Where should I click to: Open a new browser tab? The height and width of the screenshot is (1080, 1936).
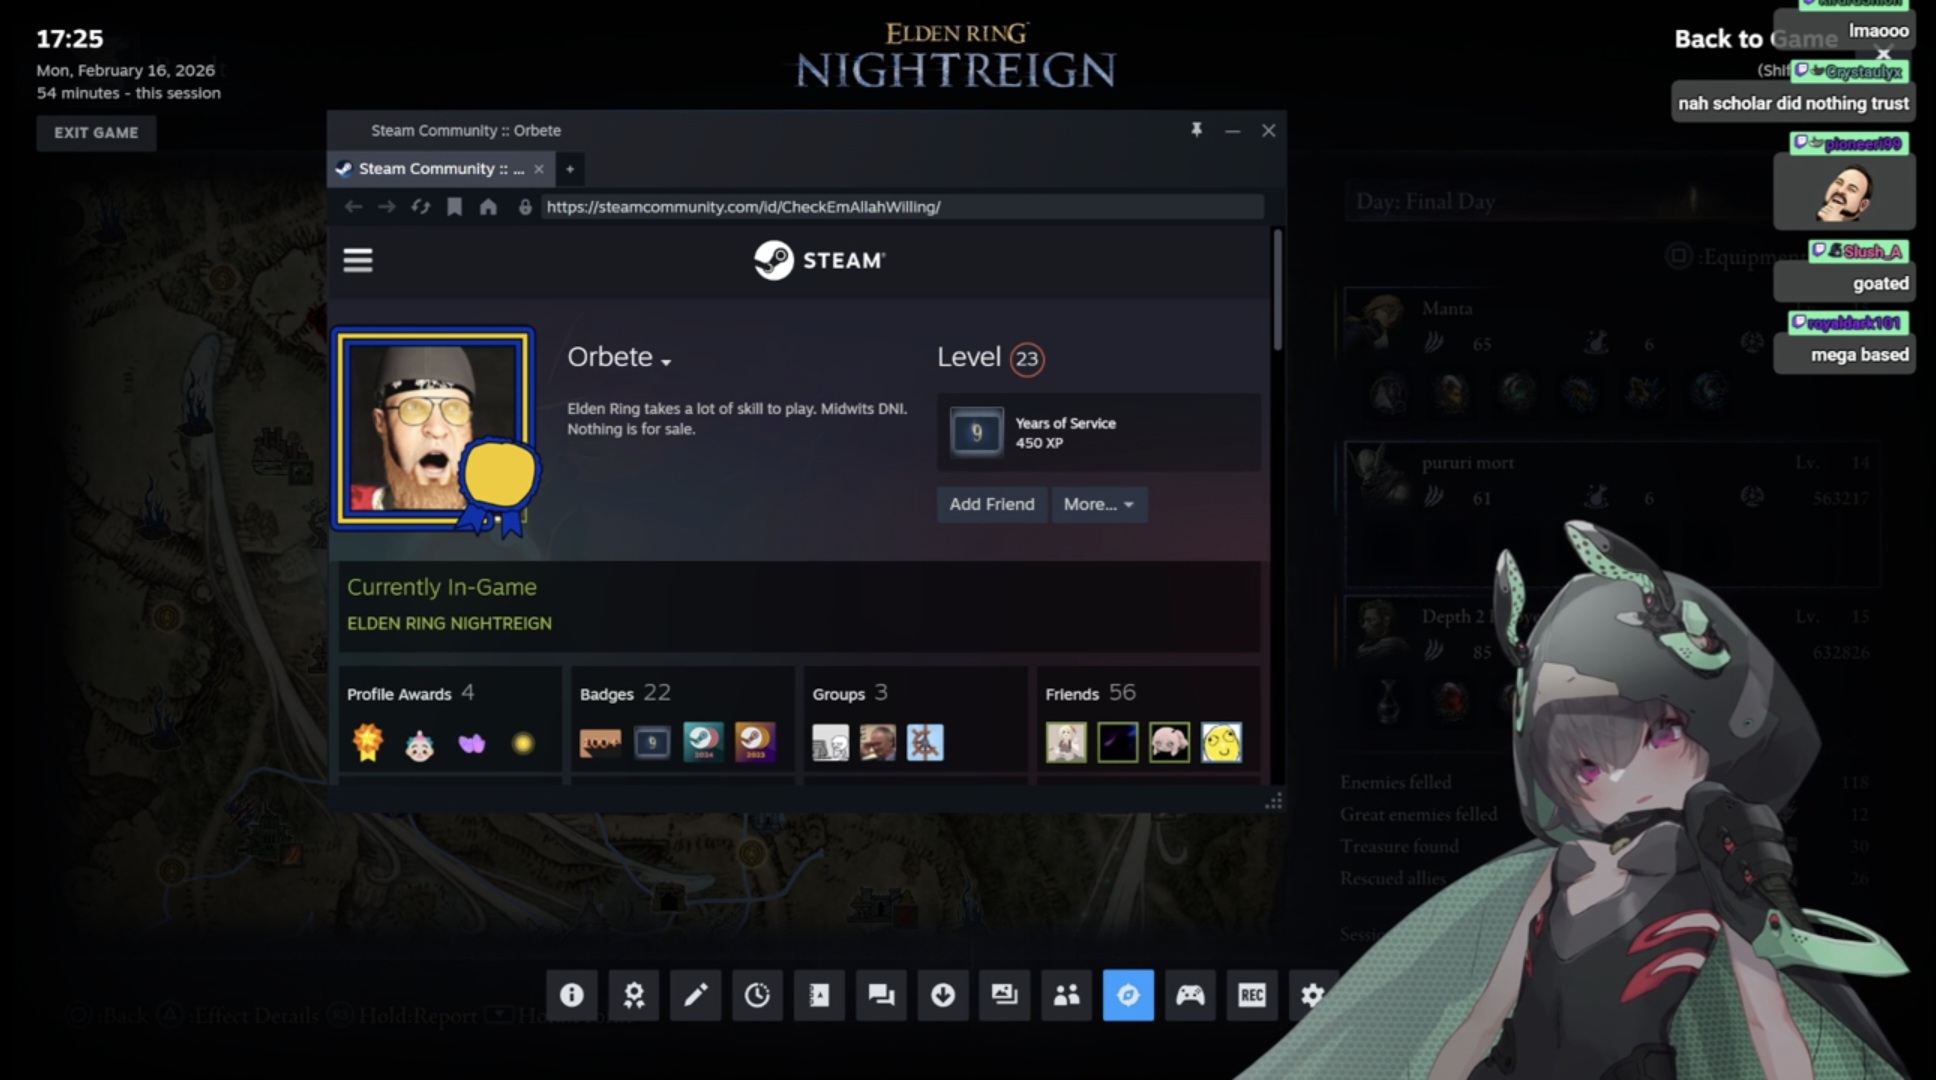click(x=570, y=169)
